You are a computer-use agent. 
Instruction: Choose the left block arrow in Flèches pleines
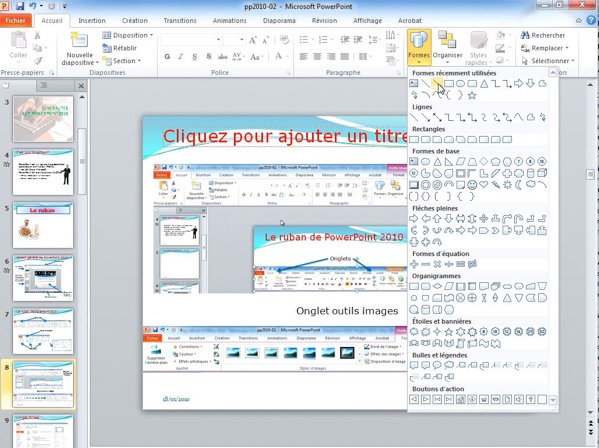[426, 219]
